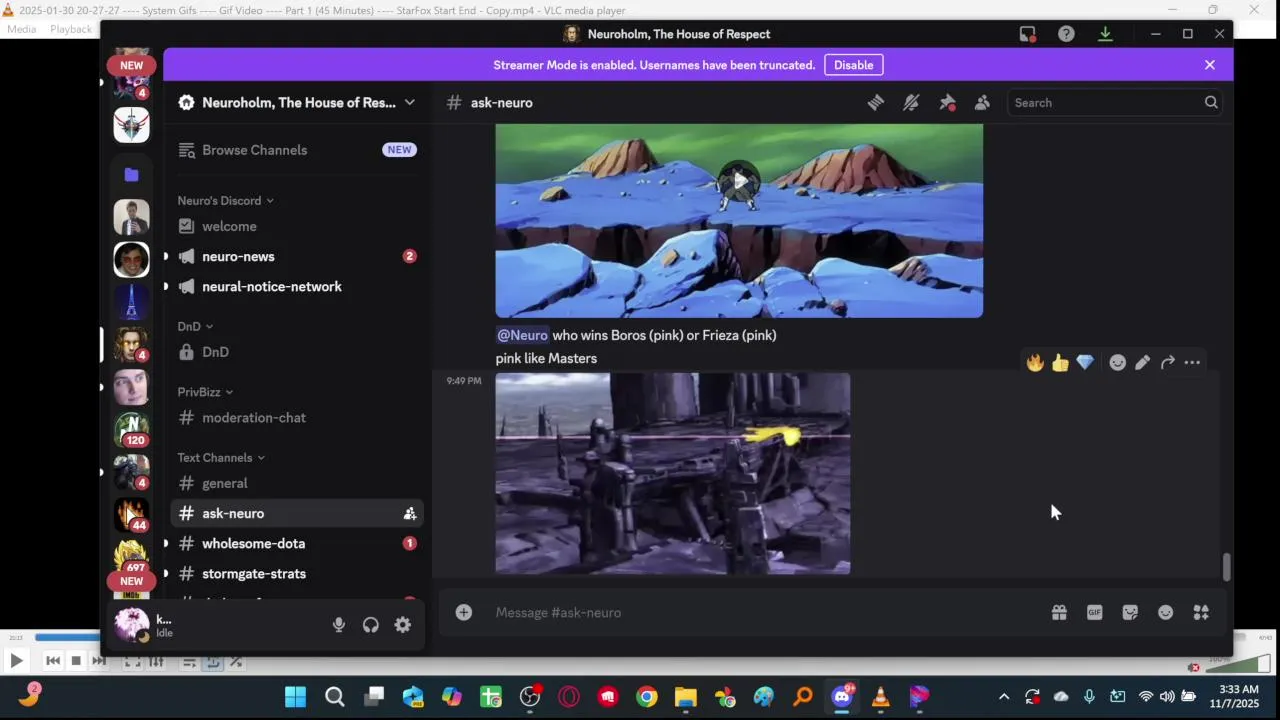Toggle loop mode in VLC controls
The image size is (1280, 720).
coord(214,661)
